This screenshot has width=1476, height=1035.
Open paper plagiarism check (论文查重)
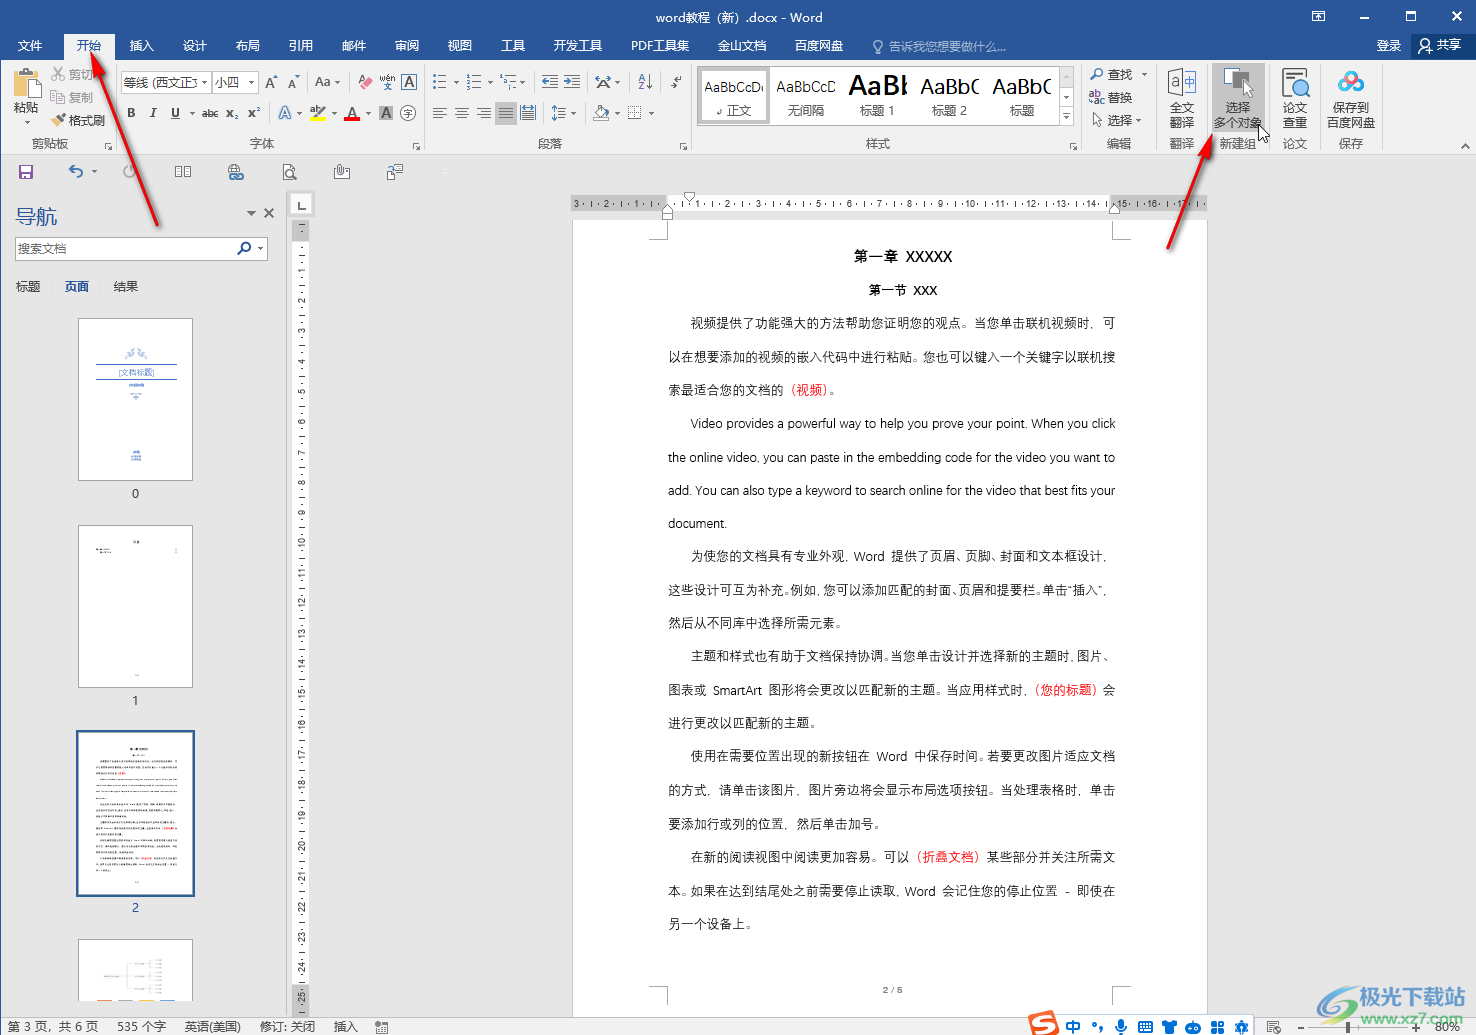point(1295,99)
